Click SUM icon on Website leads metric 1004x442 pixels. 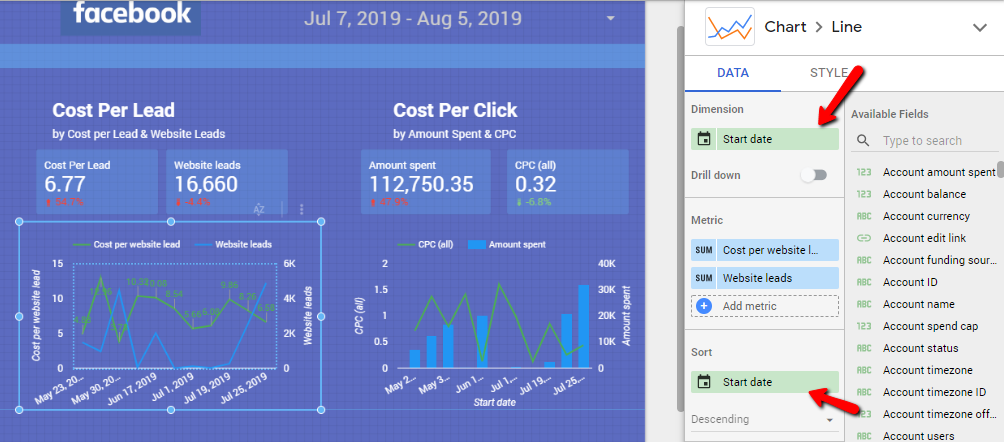(704, 278)
